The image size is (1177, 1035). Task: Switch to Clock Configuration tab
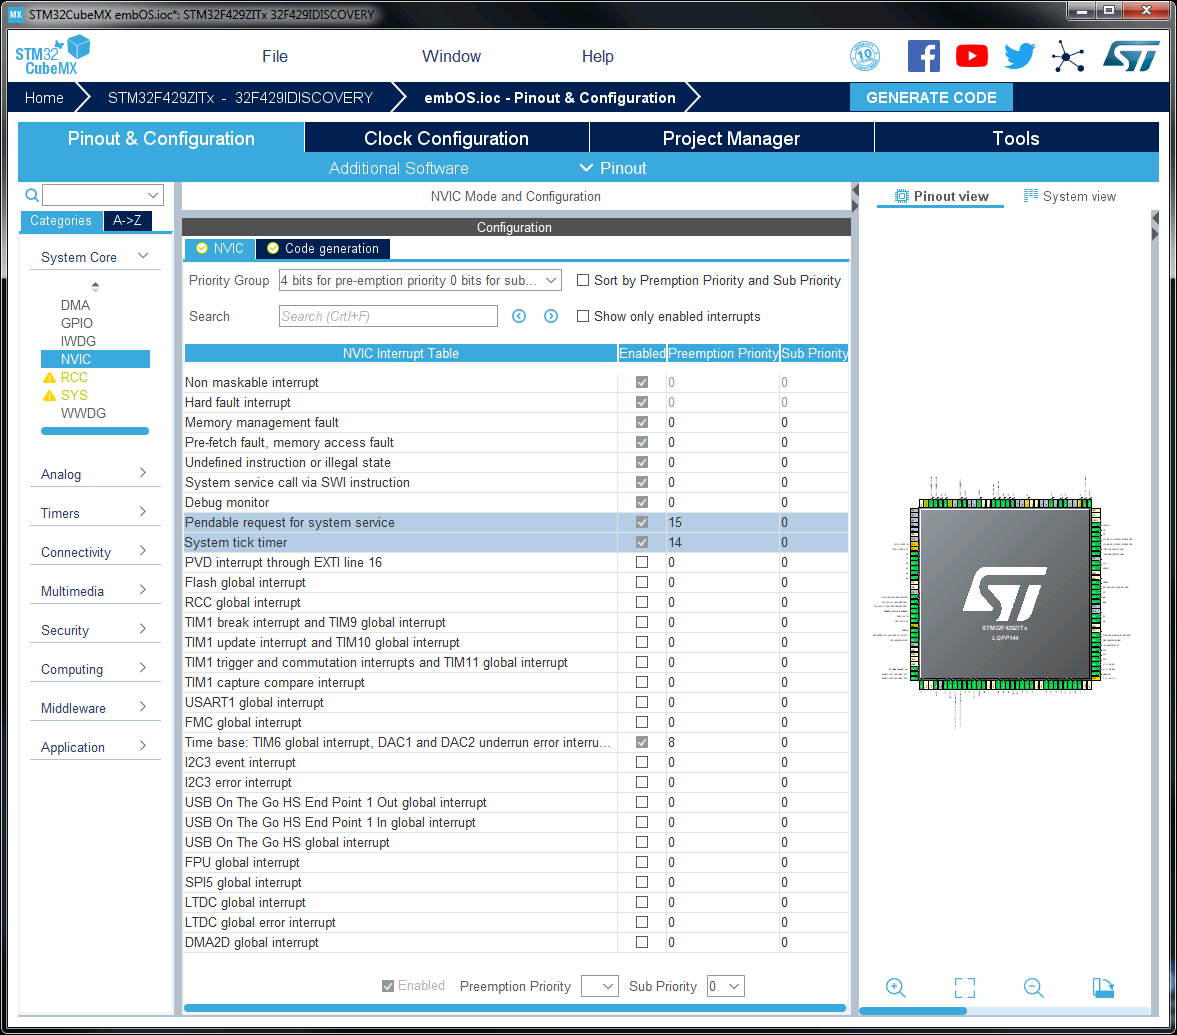[x=446, y=138]
